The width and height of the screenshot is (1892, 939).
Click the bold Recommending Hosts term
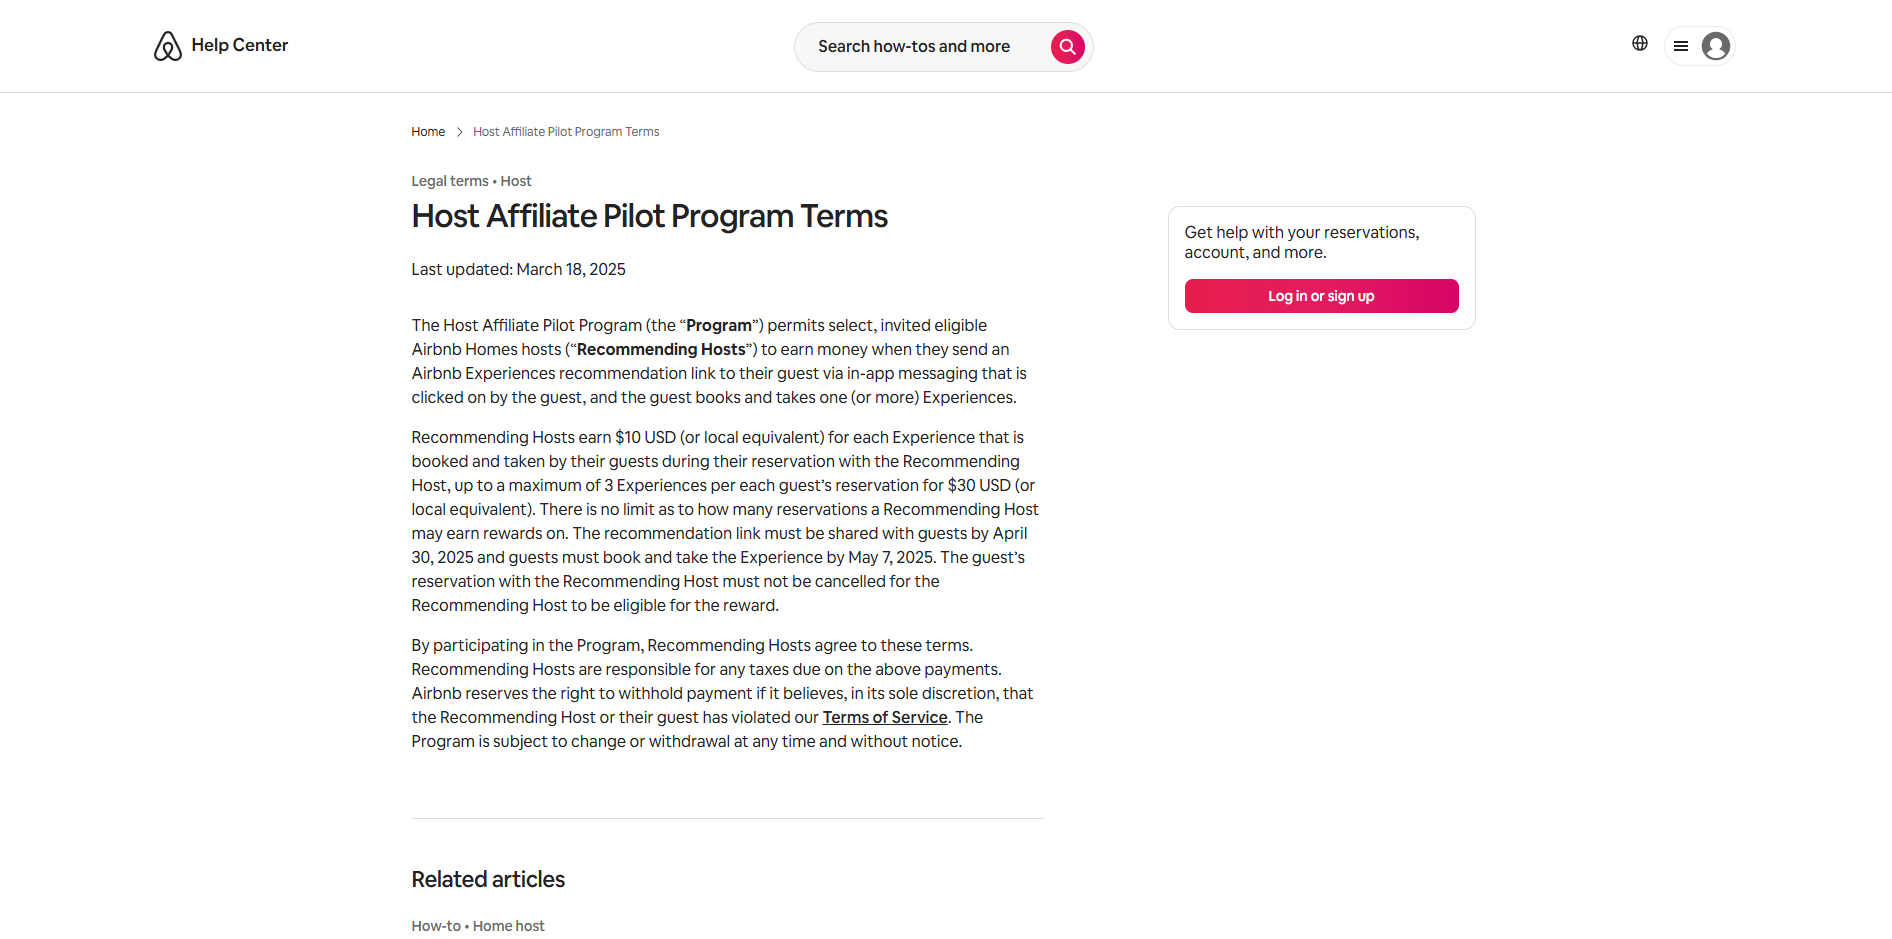(x=661, y=349)
